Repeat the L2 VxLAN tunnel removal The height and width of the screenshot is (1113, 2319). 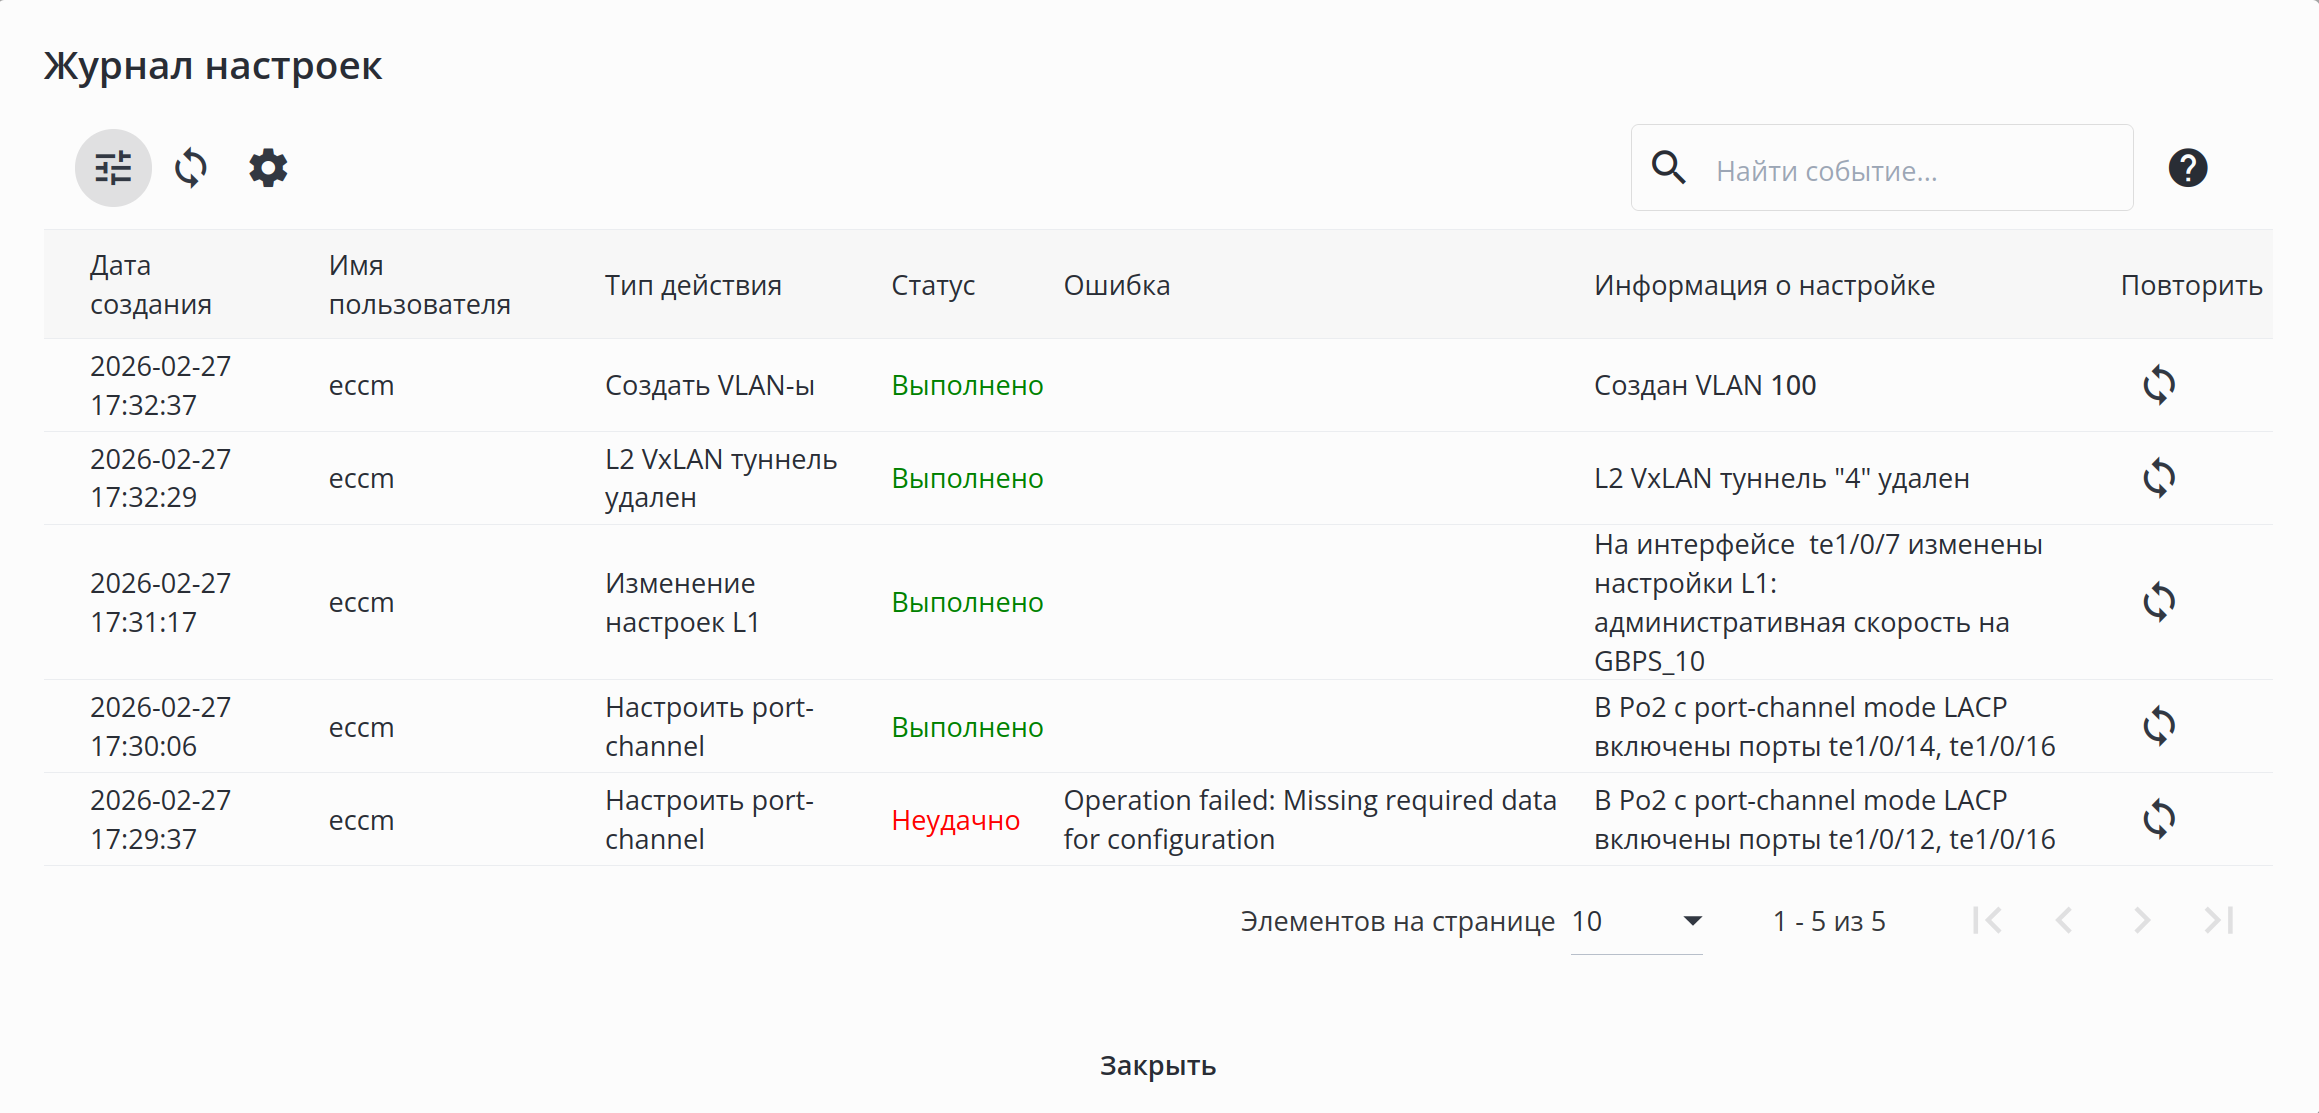point(2159,478)
